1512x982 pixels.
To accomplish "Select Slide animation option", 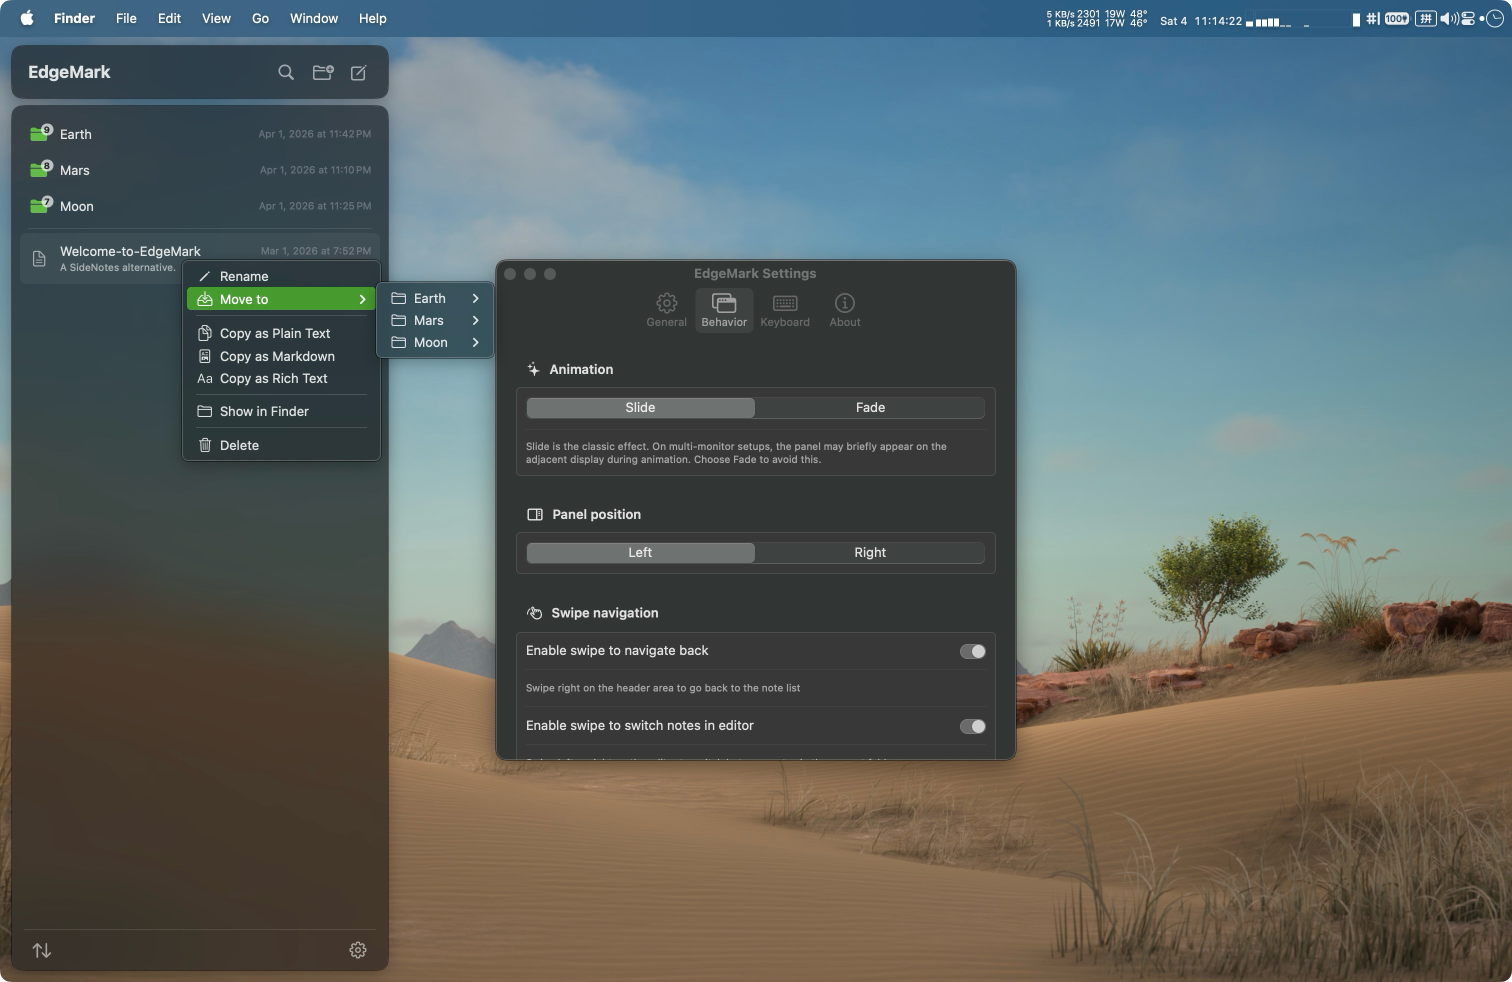I will (640, 407).
